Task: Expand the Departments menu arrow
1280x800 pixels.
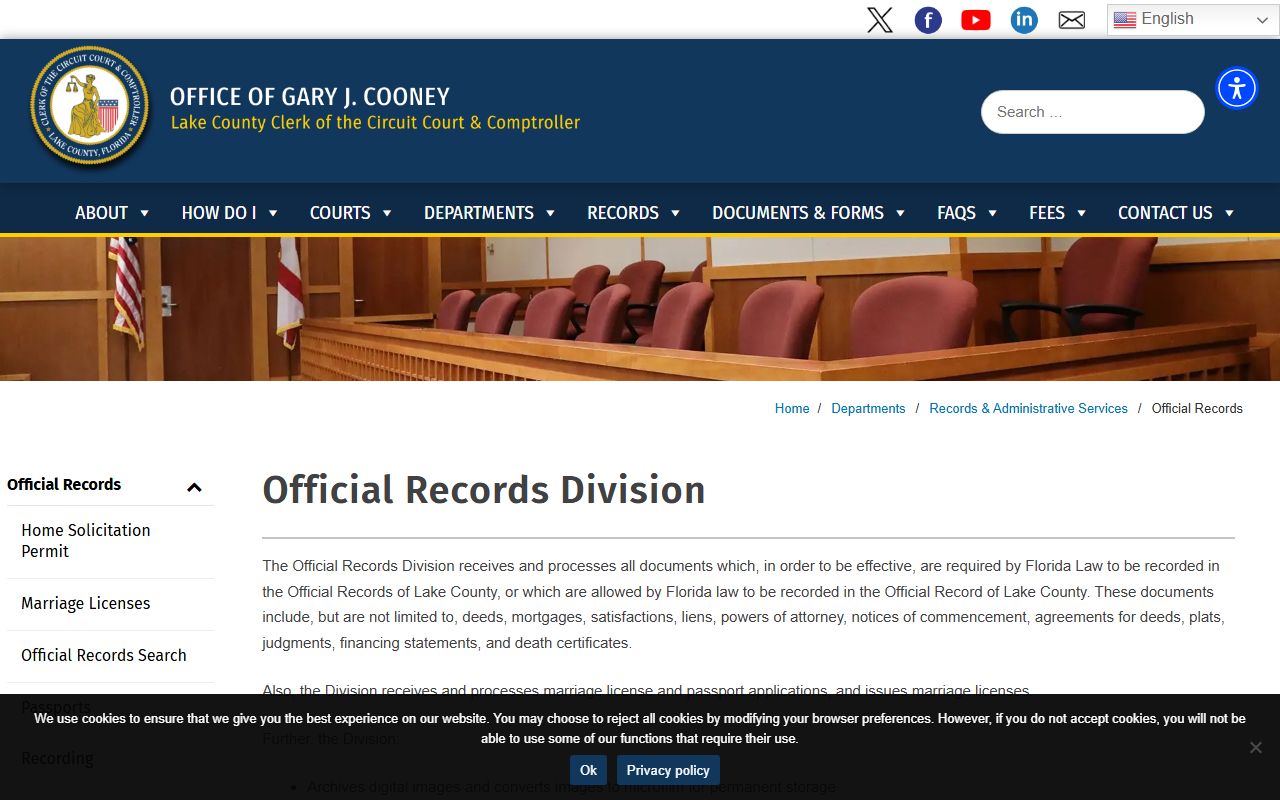Action: (x=550, y=213)
